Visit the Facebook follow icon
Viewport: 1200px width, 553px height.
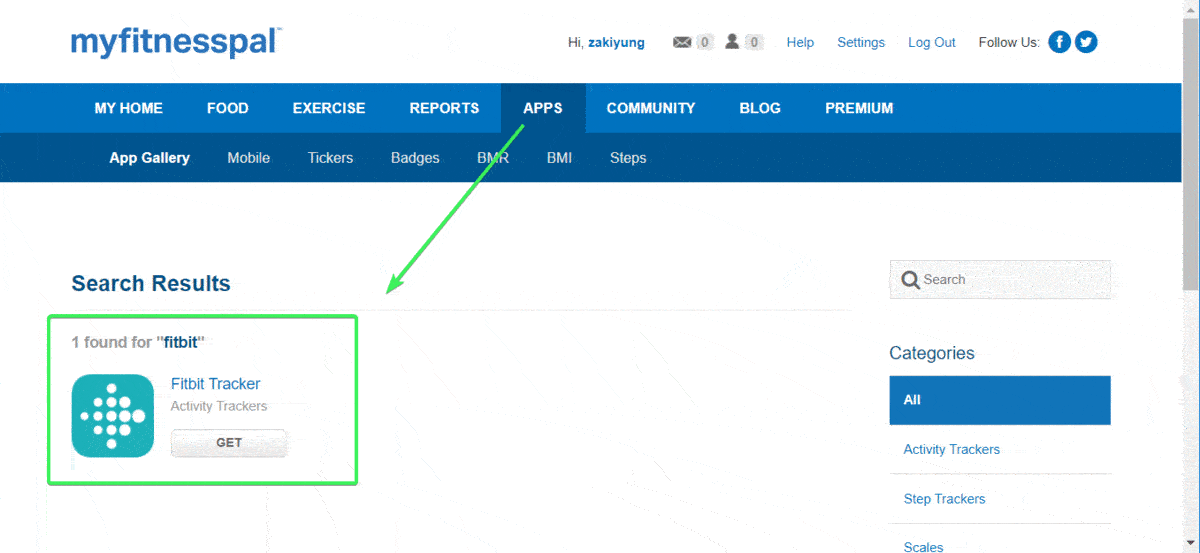(1059, 42)
